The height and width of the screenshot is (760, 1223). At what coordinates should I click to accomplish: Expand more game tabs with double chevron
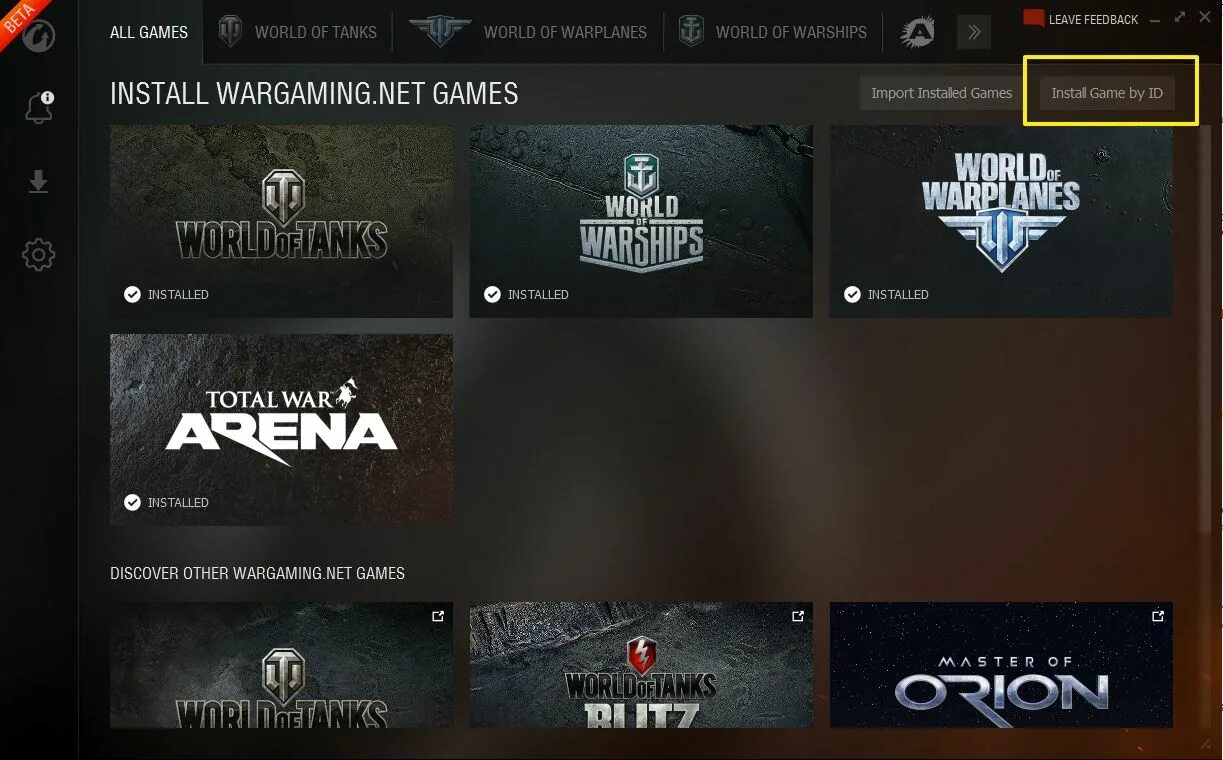pyautogui.click(x=974, y=32)
